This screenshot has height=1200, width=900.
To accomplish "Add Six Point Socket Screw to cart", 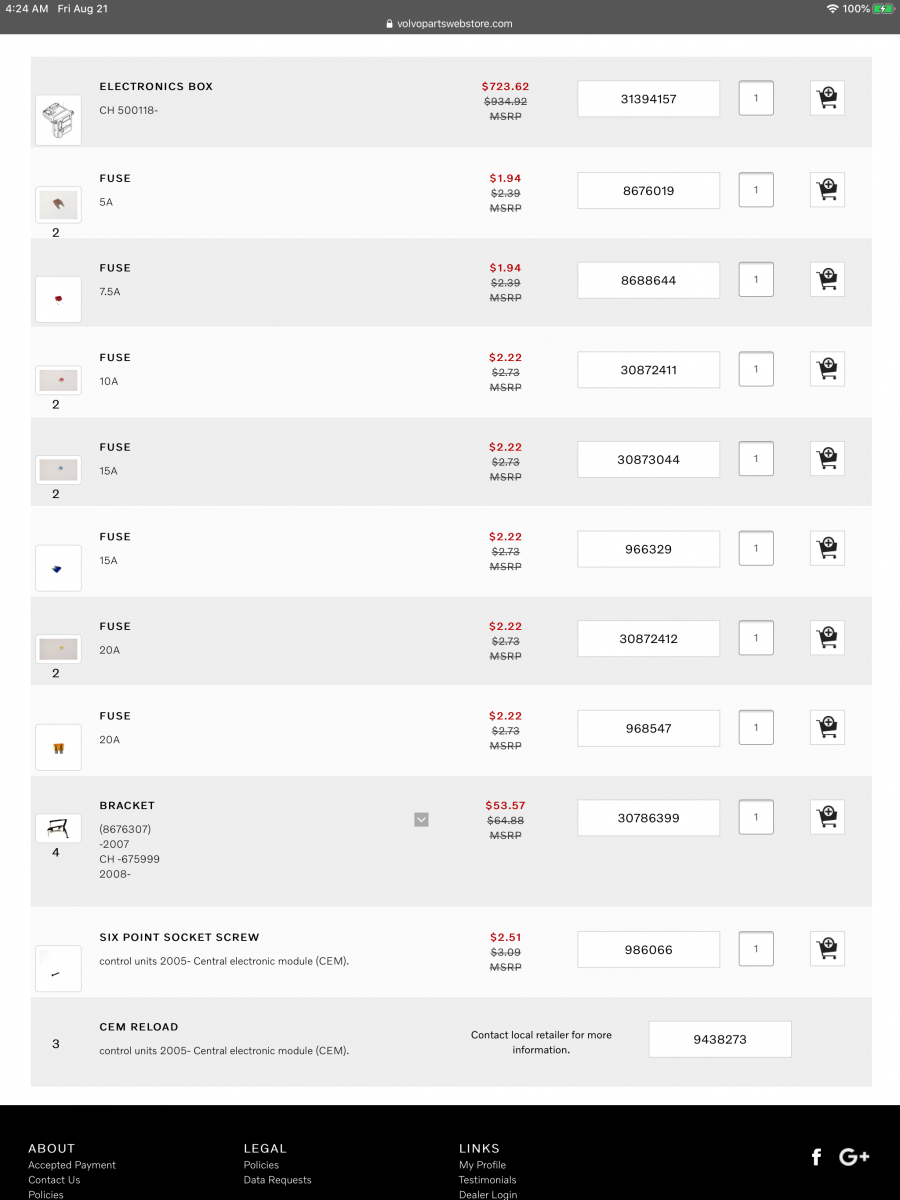I will point(827,949).
